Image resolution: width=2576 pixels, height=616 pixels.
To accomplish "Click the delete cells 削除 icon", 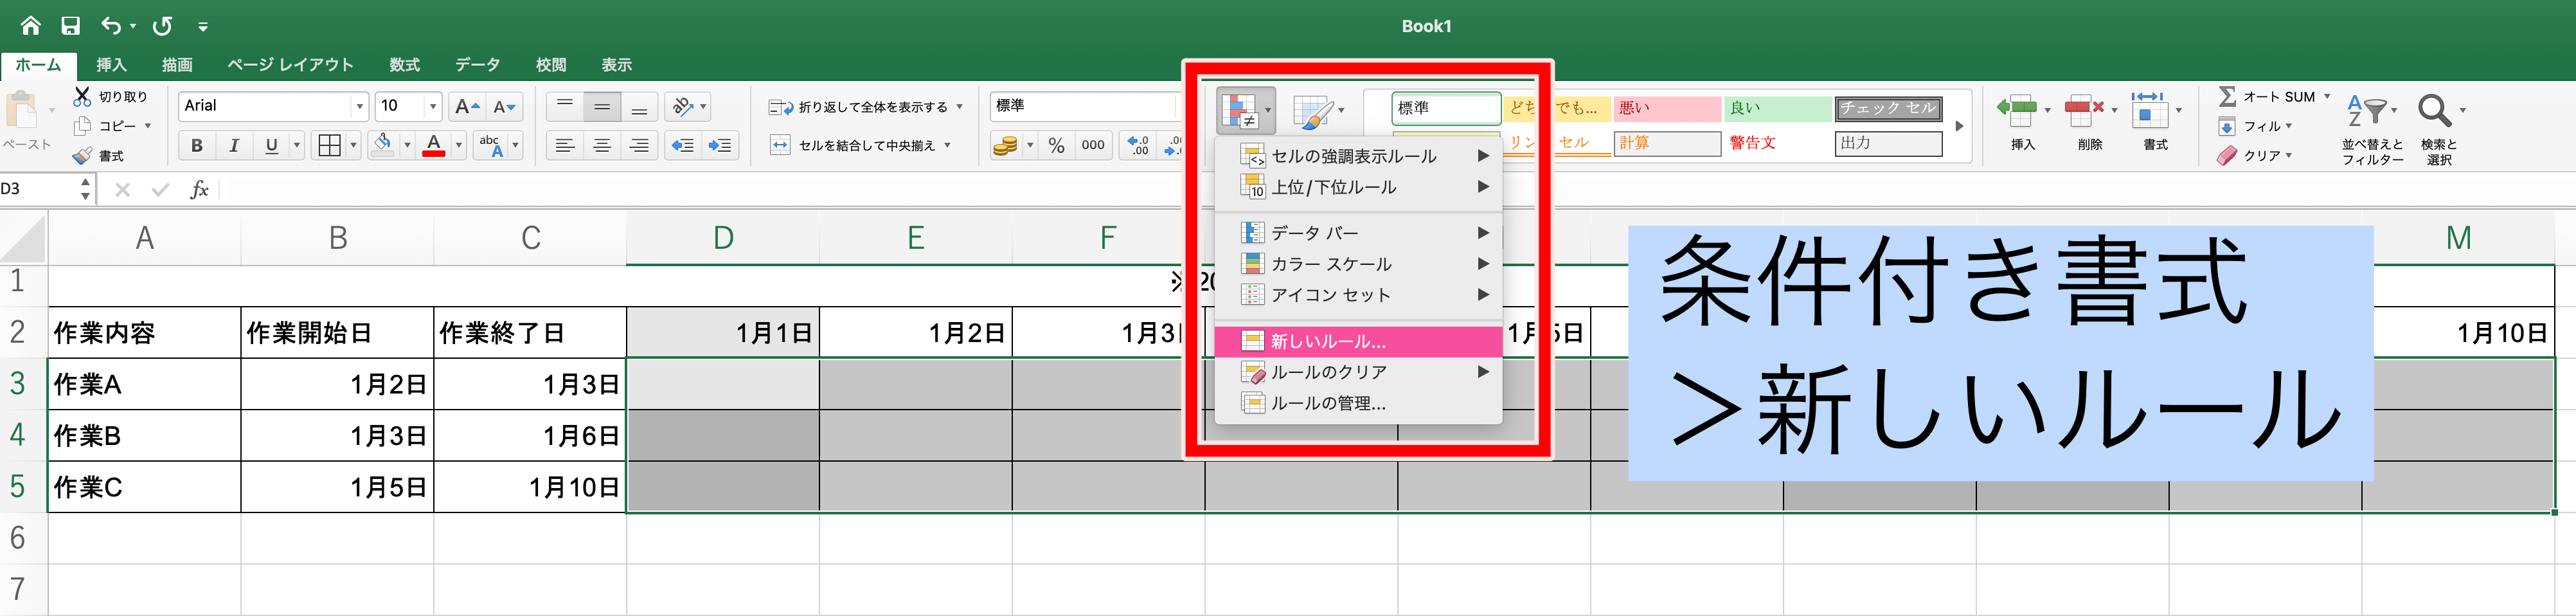I will [2085, 110].
